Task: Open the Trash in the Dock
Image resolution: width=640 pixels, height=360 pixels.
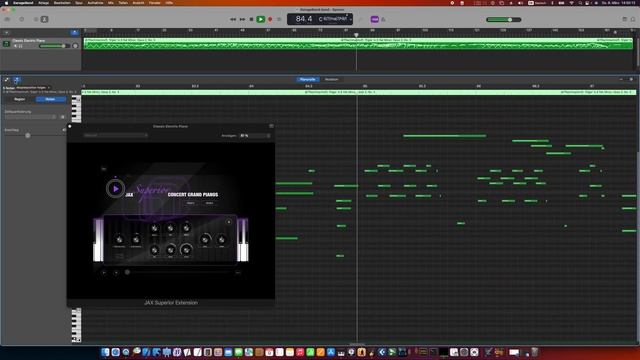Action: tap(534, 352)
